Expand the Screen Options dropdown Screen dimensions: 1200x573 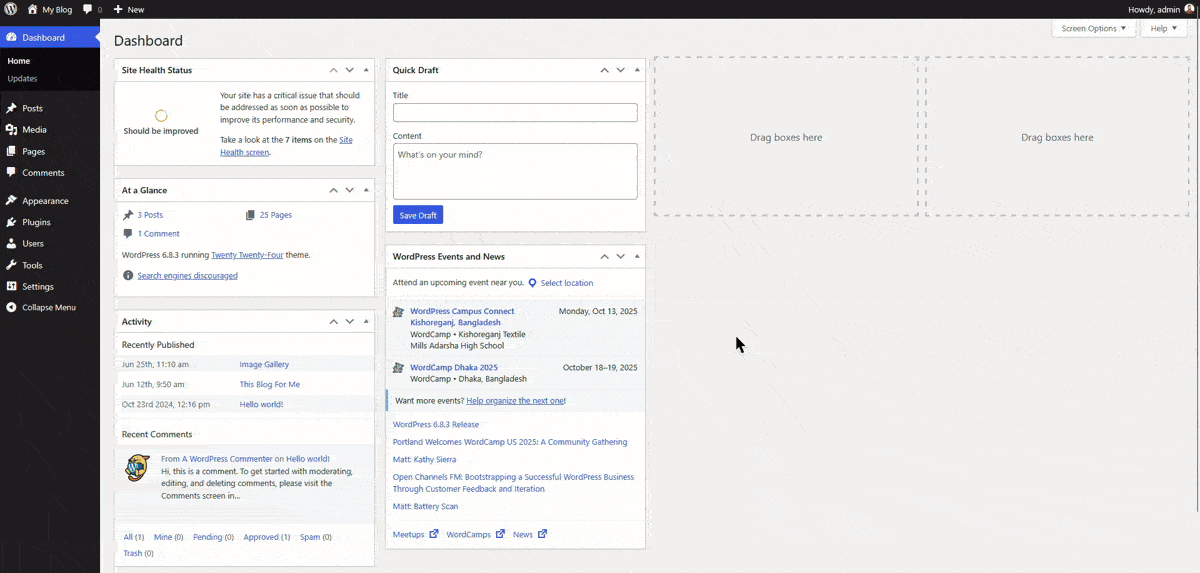tap(1093, 29)
